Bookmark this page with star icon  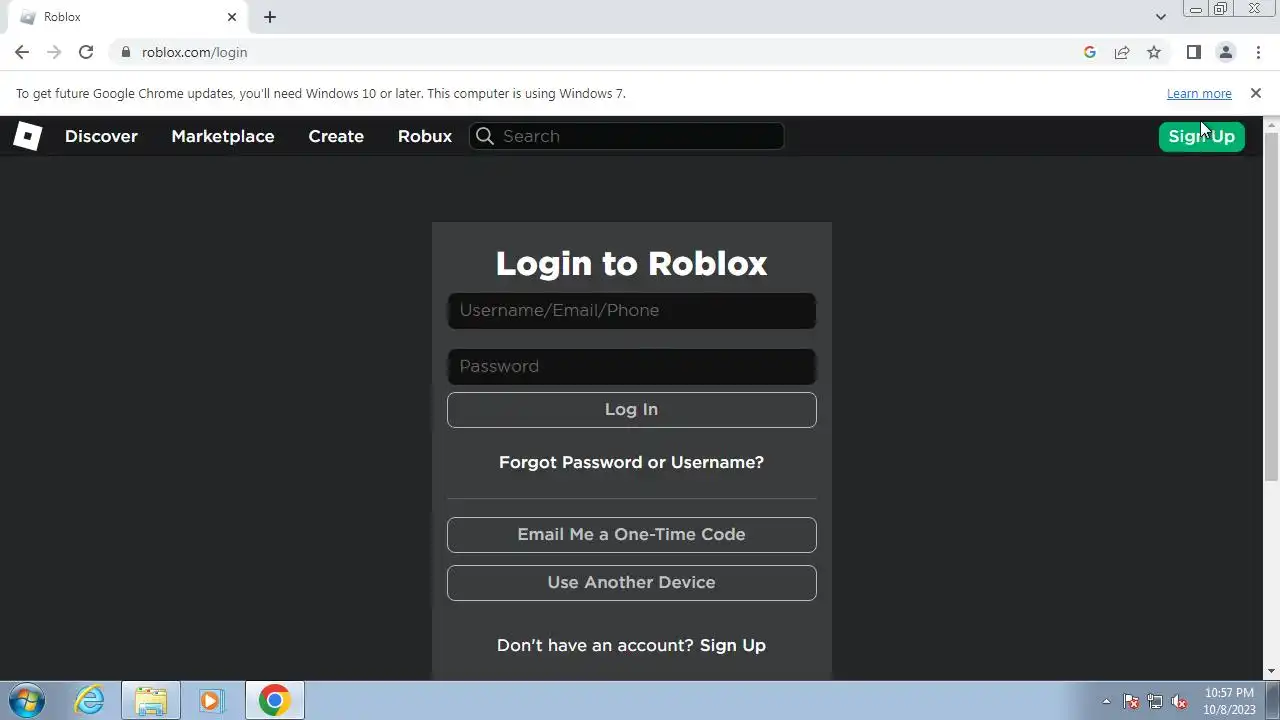(1154, 52)
